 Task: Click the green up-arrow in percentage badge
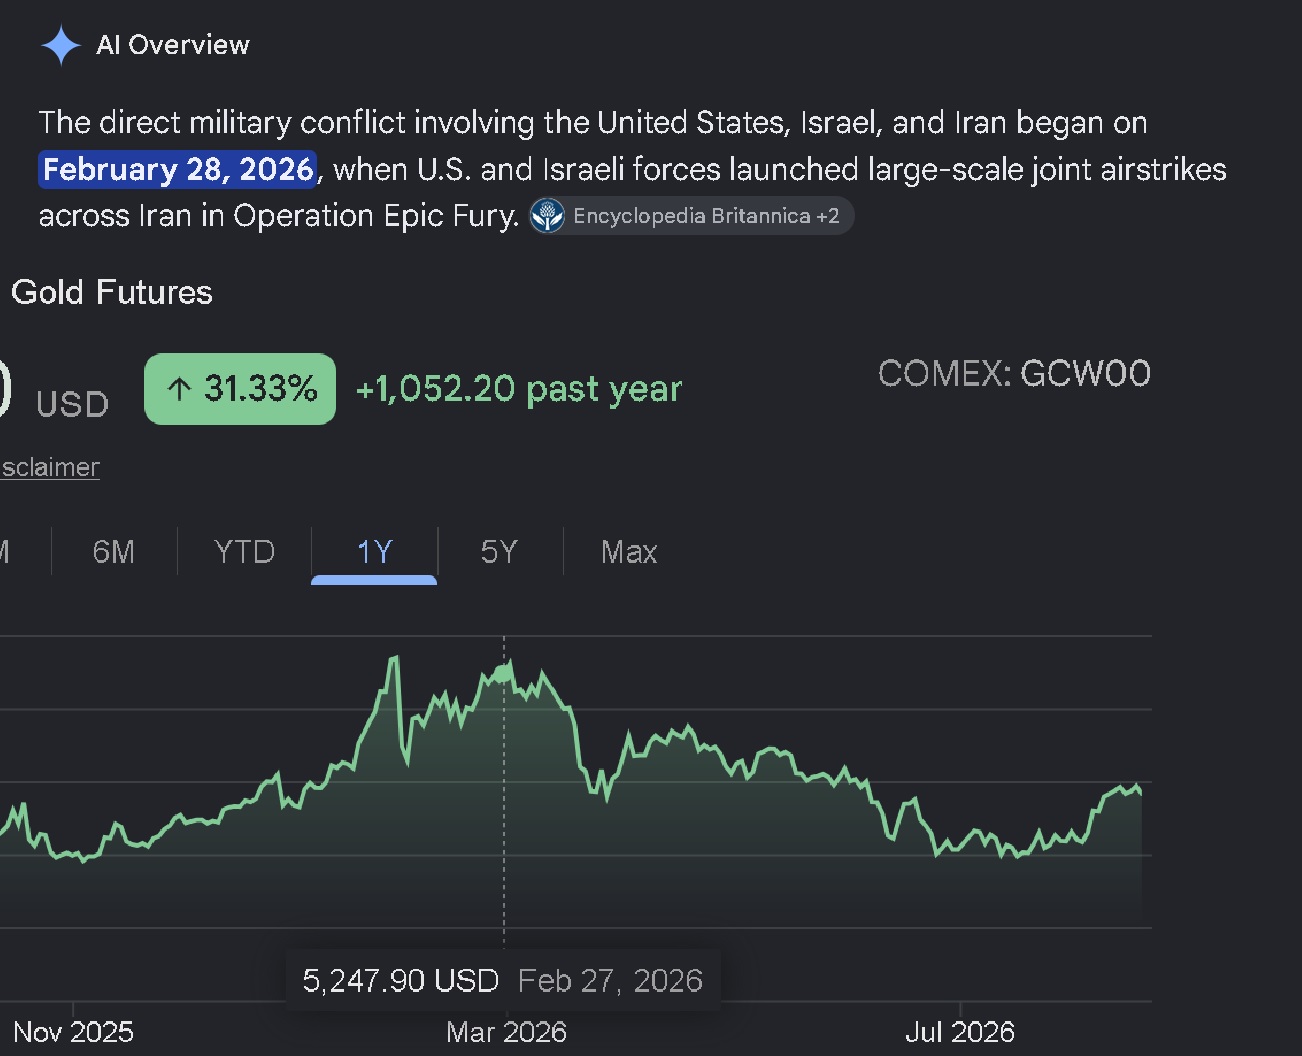click(179, 389)
